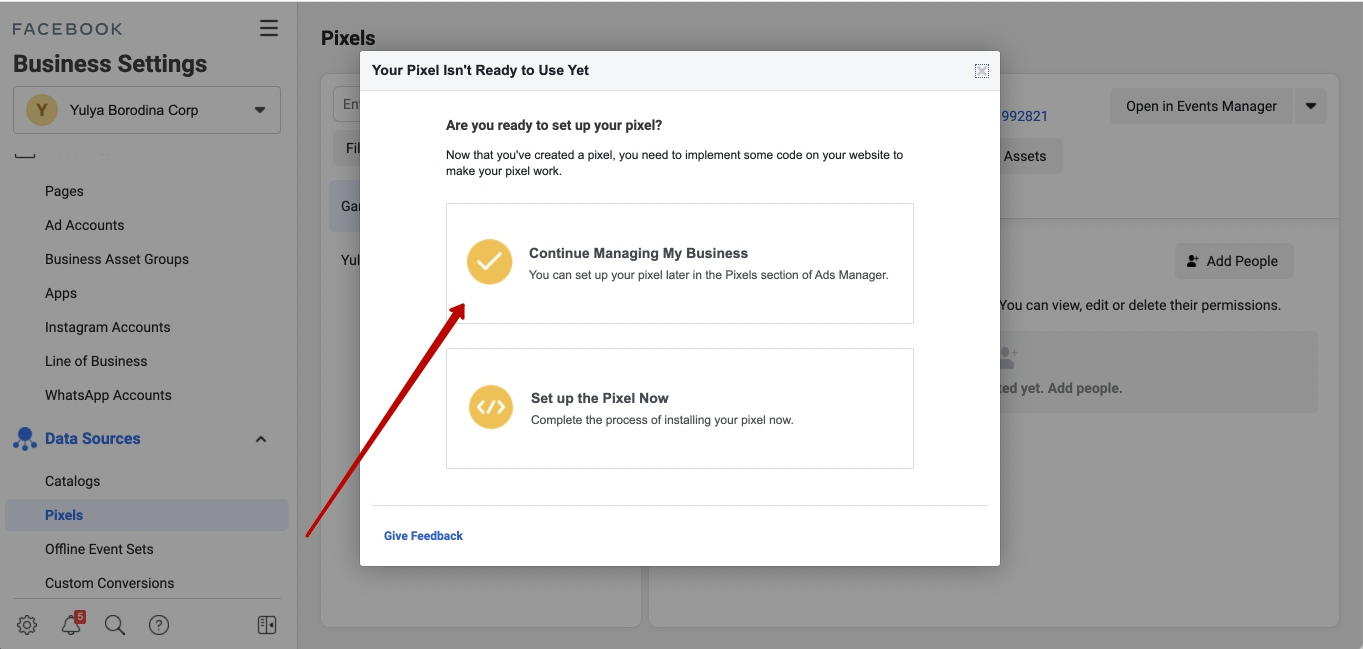
Task: Open Ad Accounts in sidebar
Action: pos(85,225)
